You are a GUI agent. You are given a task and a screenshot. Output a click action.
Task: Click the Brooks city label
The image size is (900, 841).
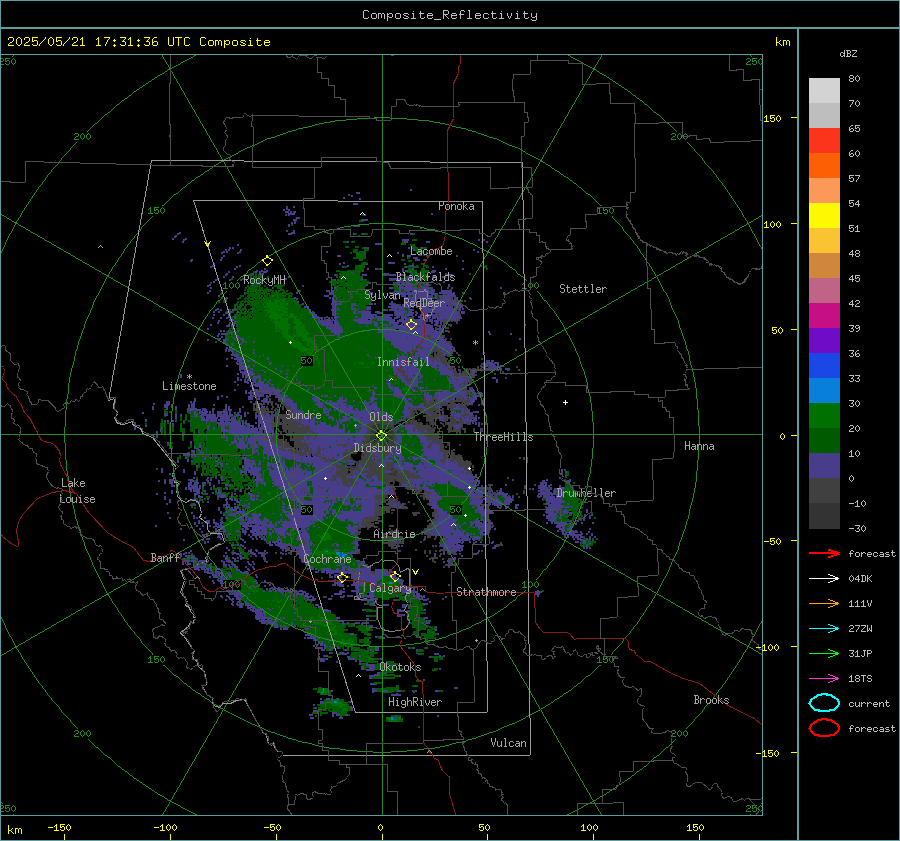point(711,700)
